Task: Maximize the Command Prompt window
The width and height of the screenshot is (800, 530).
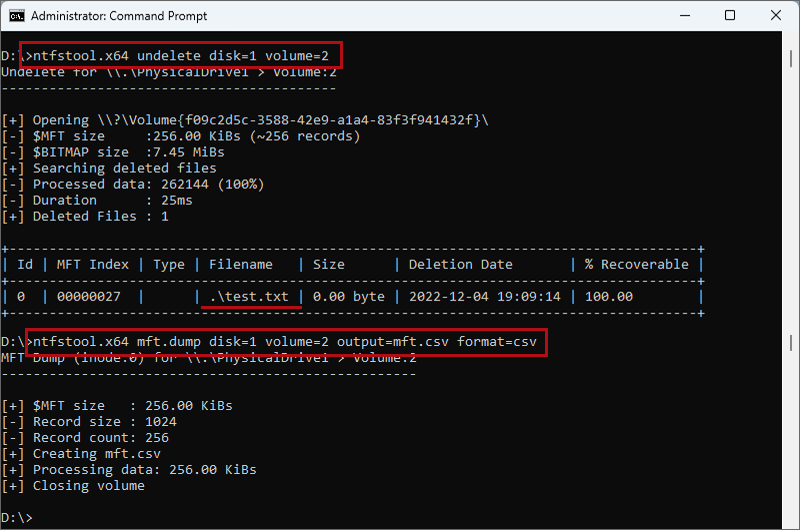Action: click(730, 16)
